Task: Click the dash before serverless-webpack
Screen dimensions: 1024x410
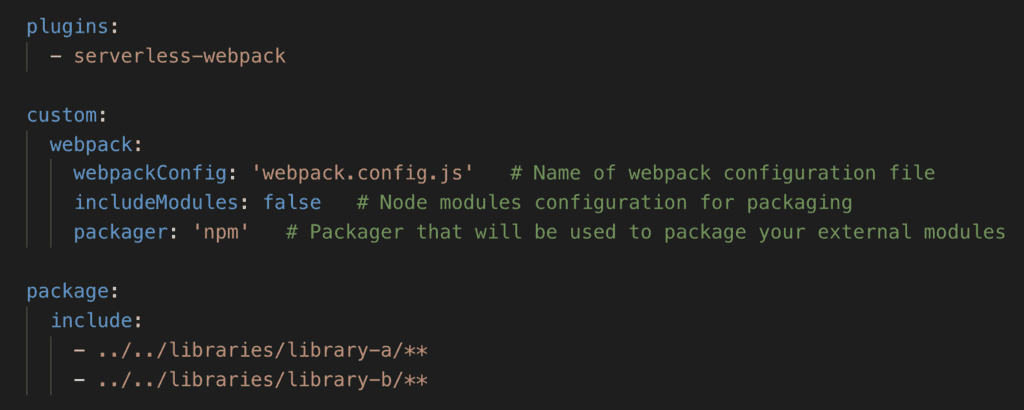Action: tap(56, 55)
